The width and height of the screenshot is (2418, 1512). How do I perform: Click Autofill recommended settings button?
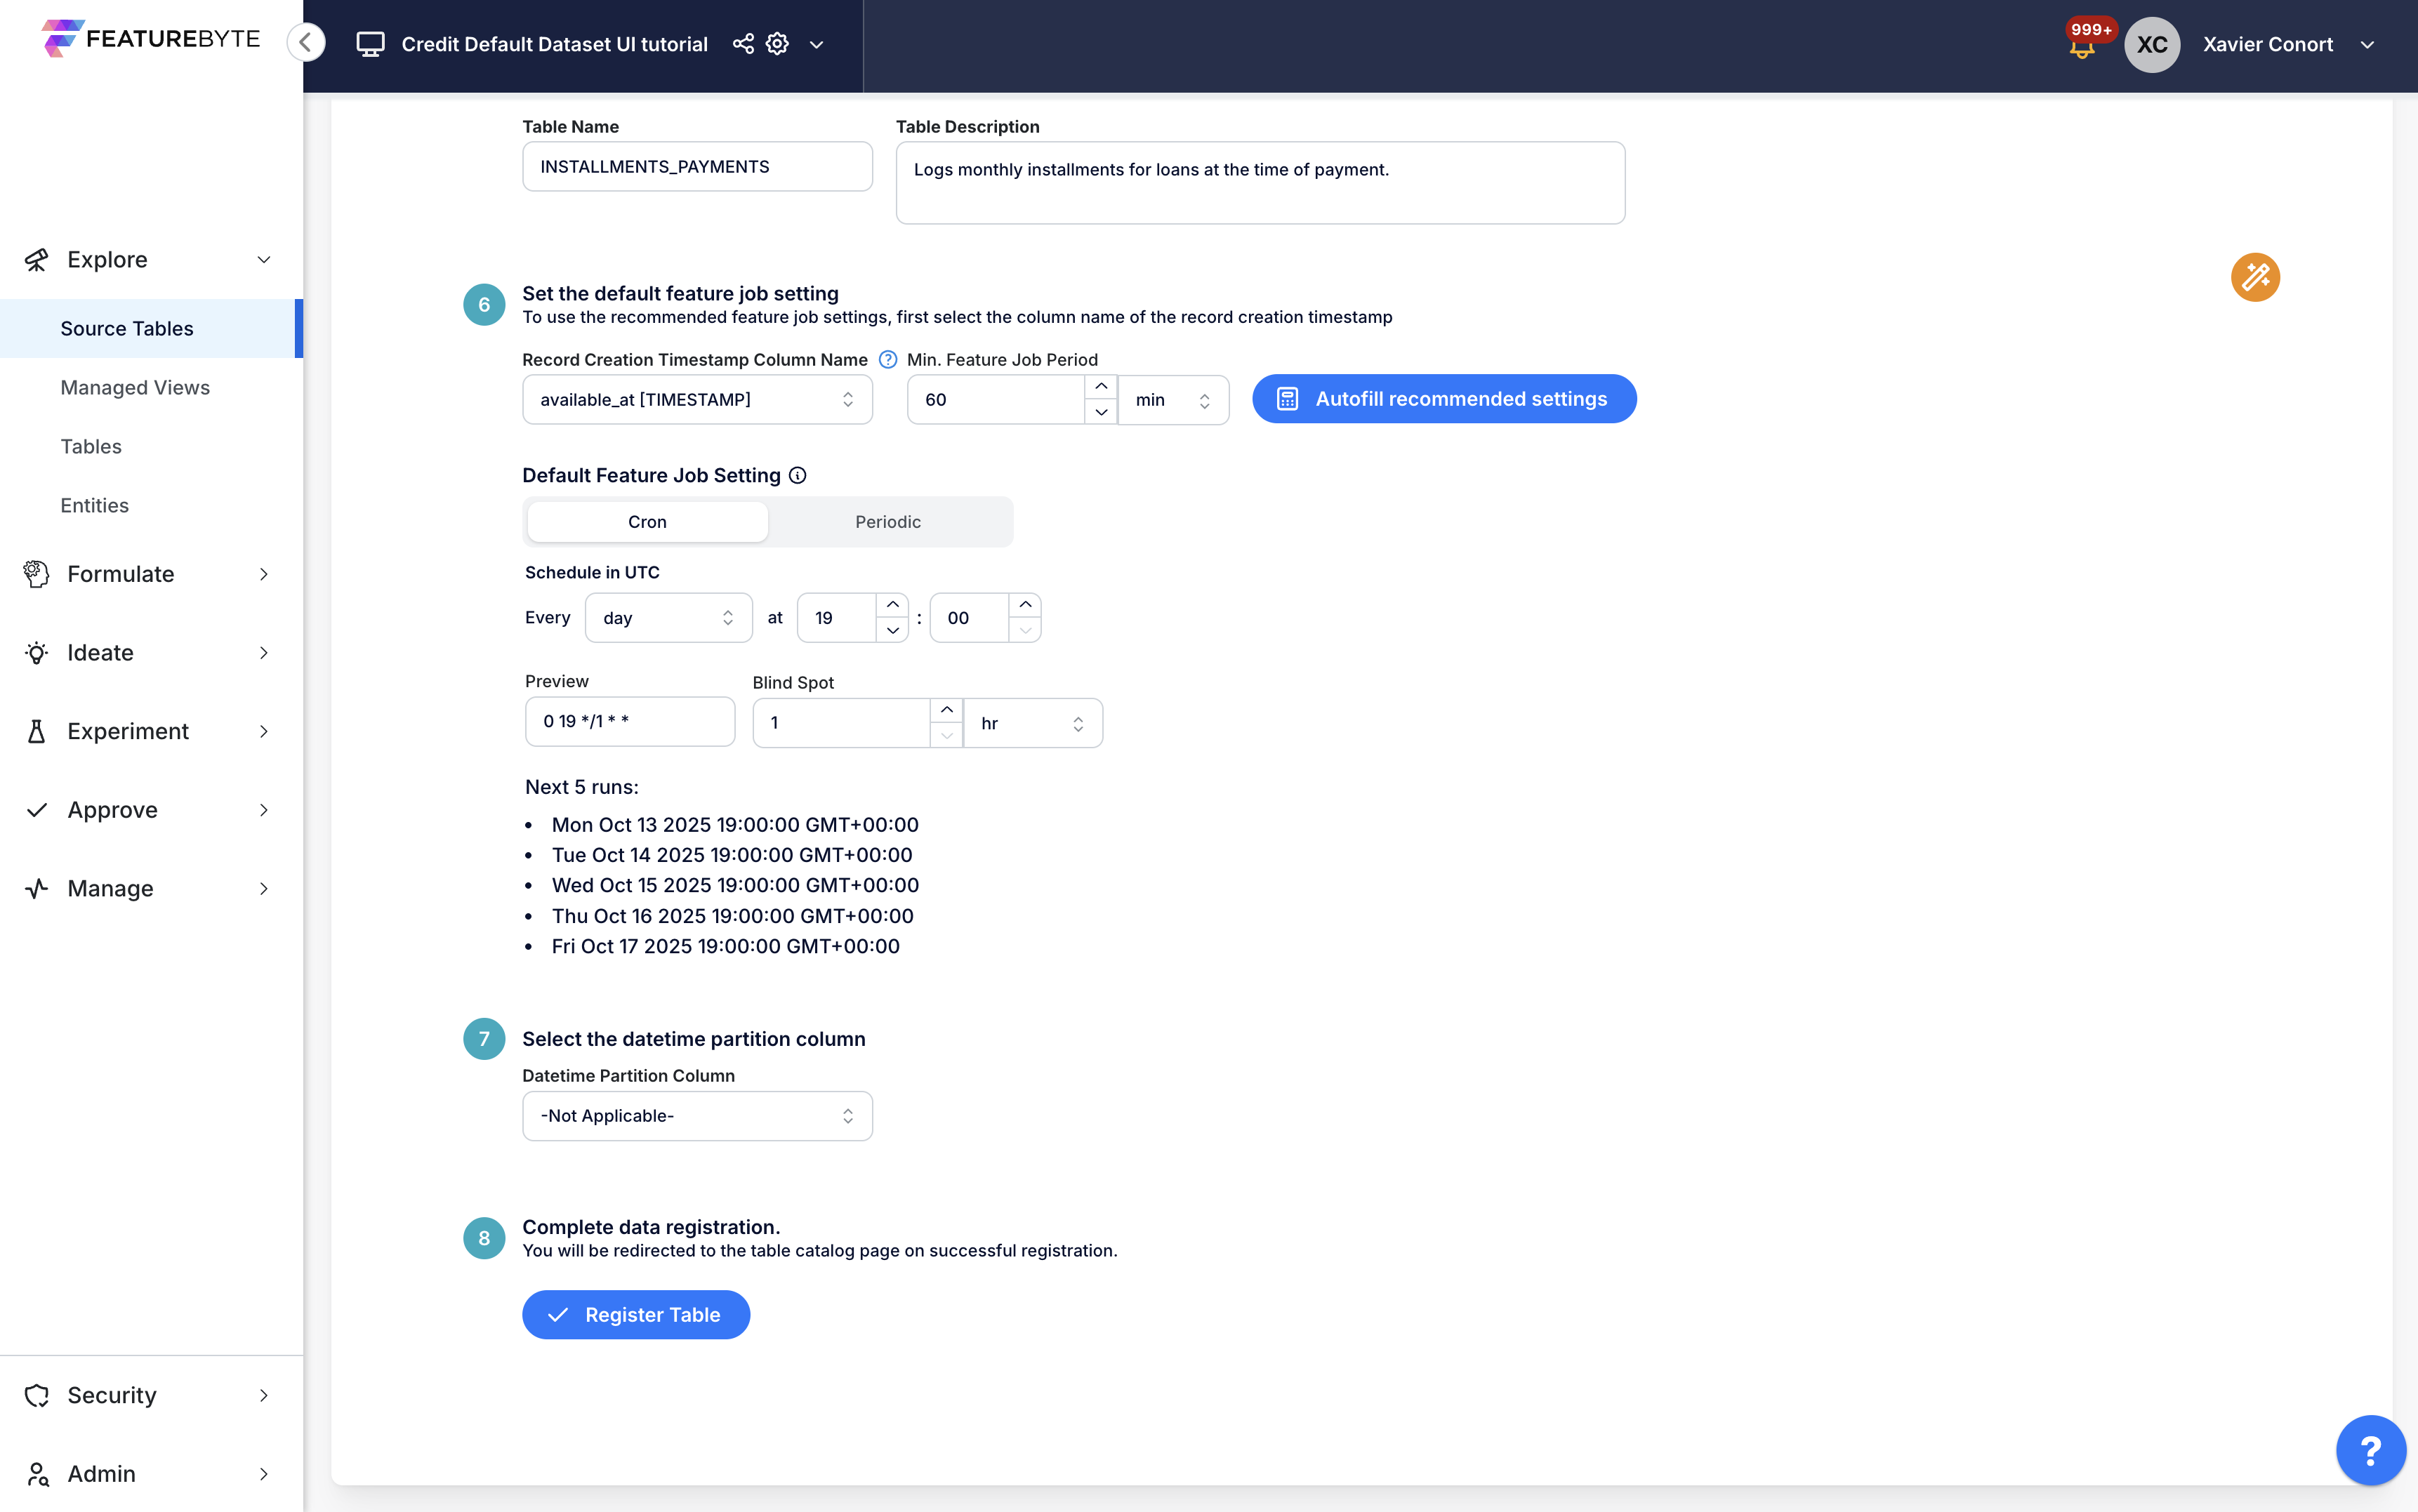click(1443, 399)
